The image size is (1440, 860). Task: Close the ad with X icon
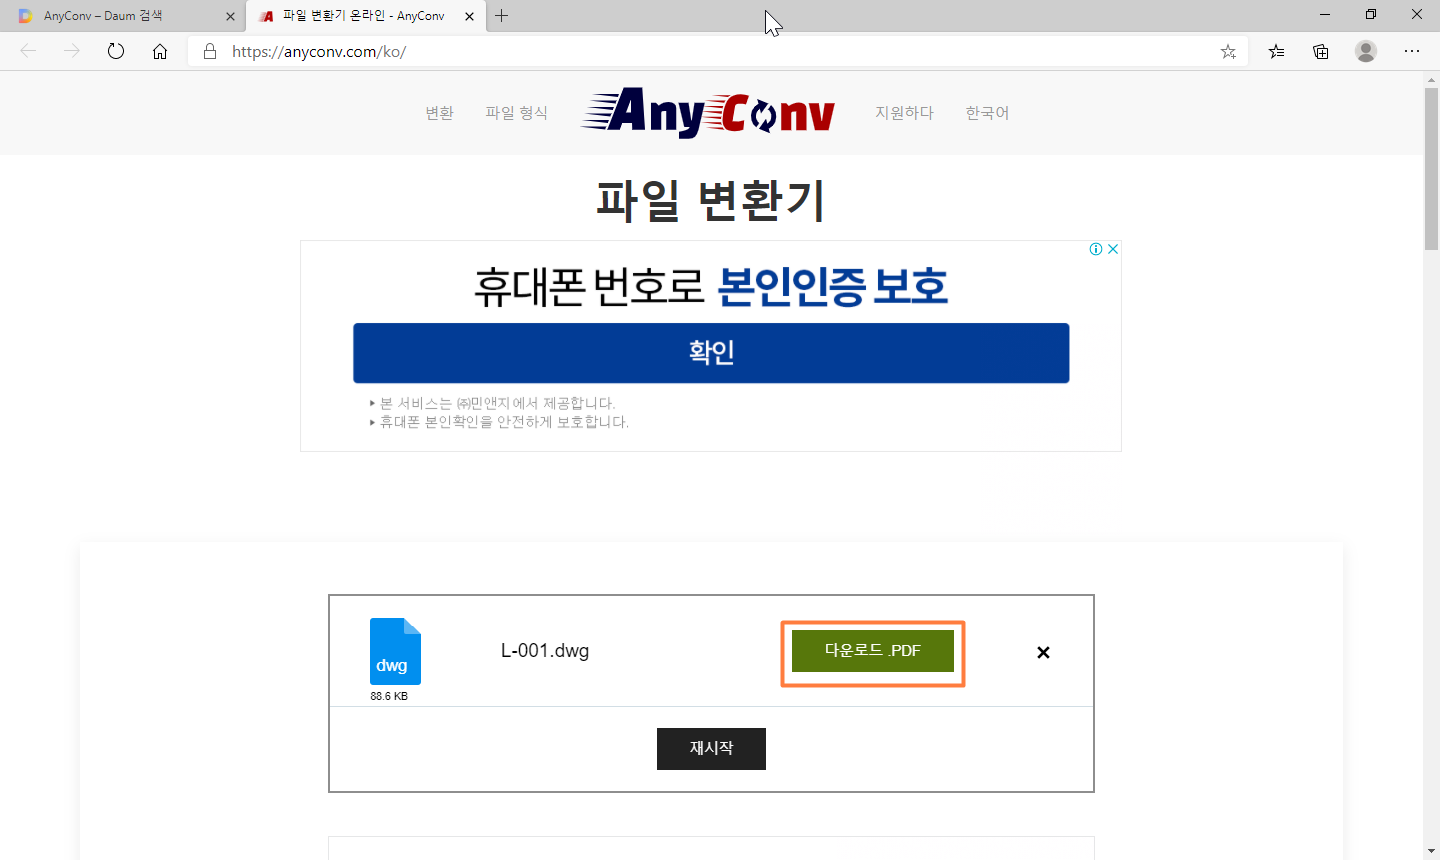pyautogui.click(x=1113, y=249)
